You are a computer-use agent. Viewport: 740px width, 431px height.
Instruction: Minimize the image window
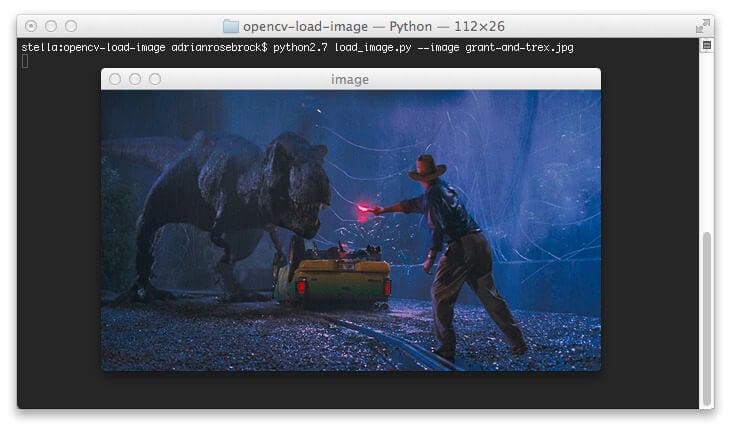(135, 79)
